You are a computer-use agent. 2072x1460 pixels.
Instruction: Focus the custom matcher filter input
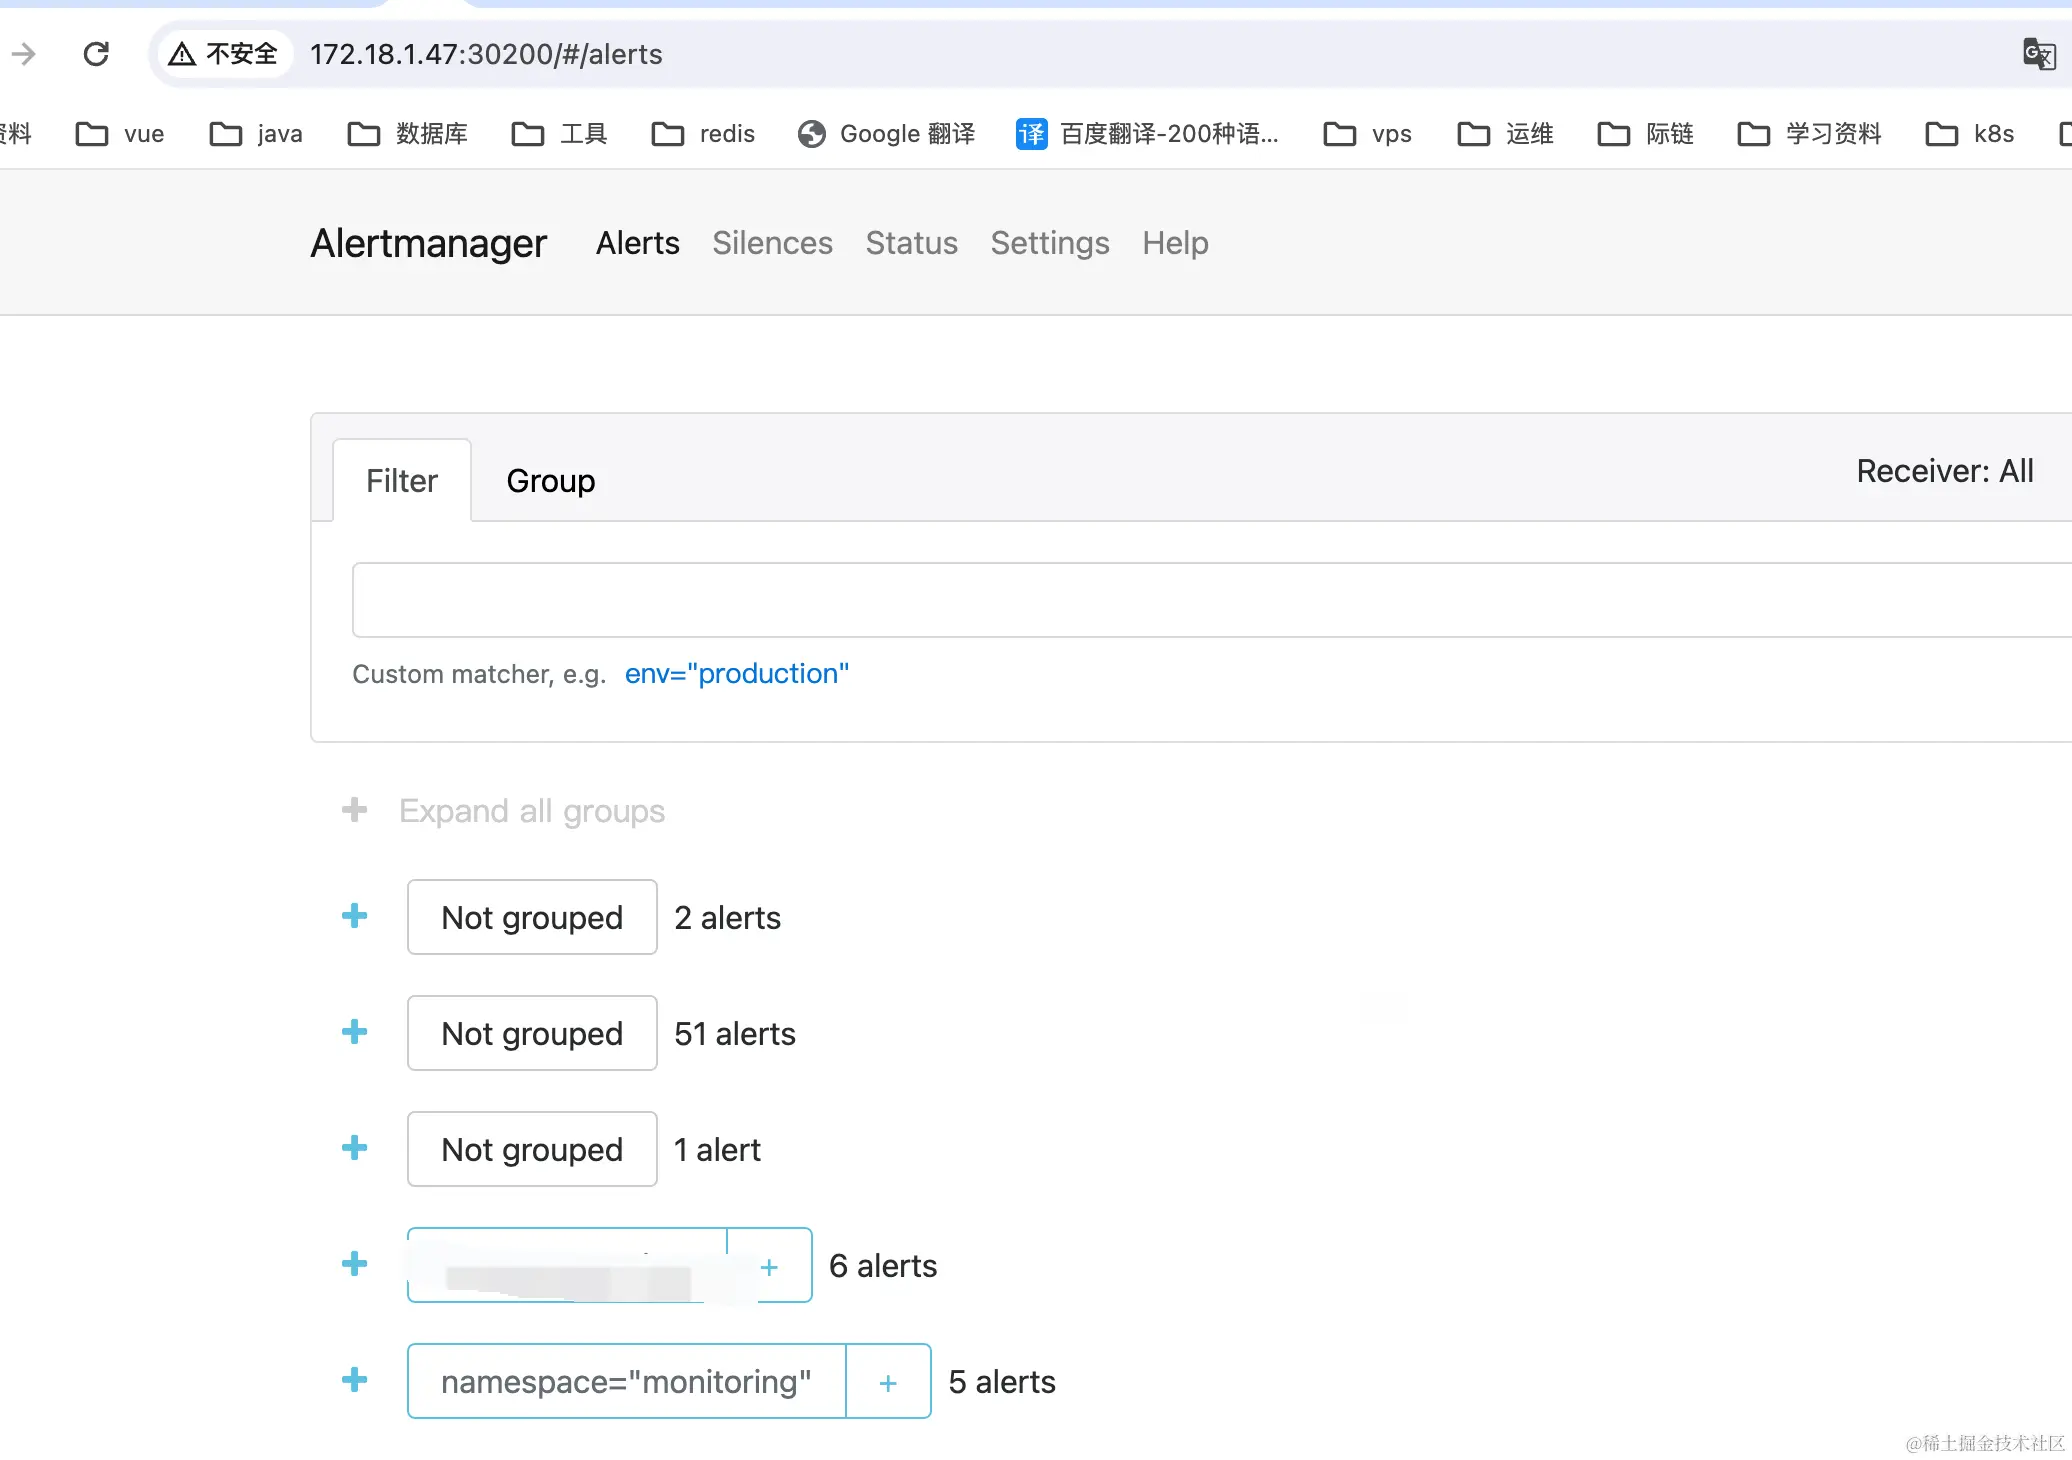1200,600
